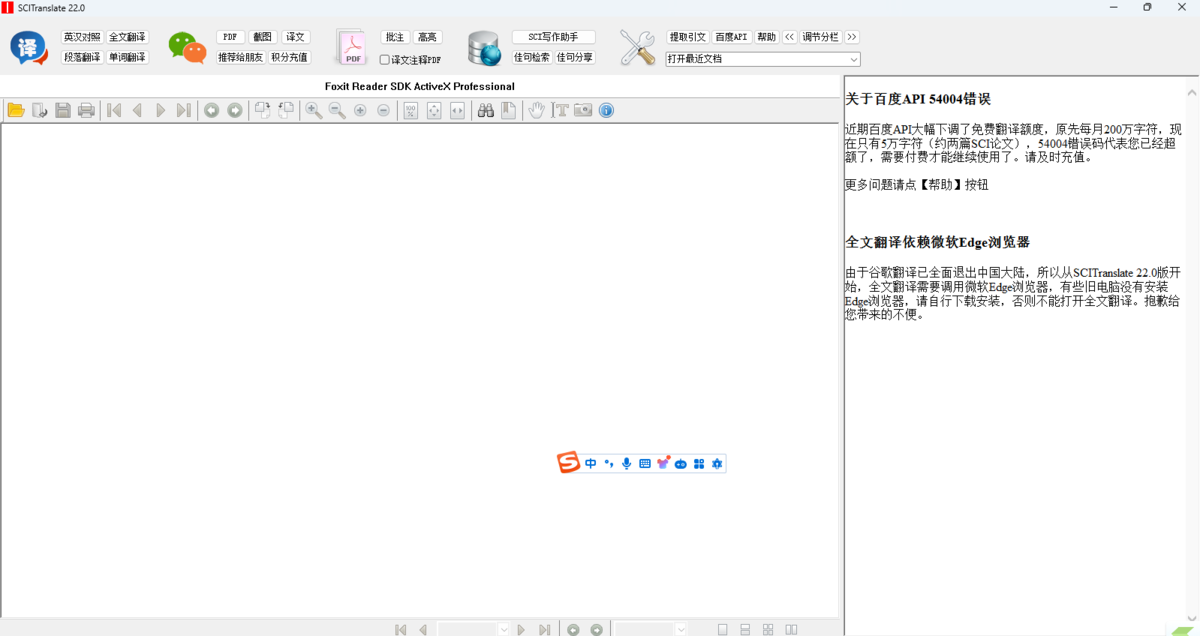Open the SCI写作助手 button

[x=553, y=37]
